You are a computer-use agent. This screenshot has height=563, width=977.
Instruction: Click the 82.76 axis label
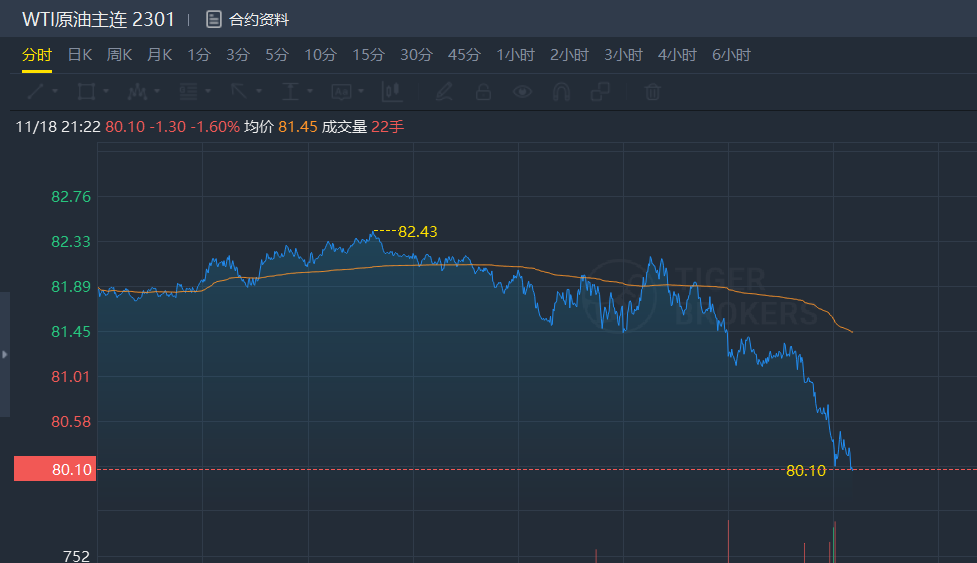click(x=71, y=197)
